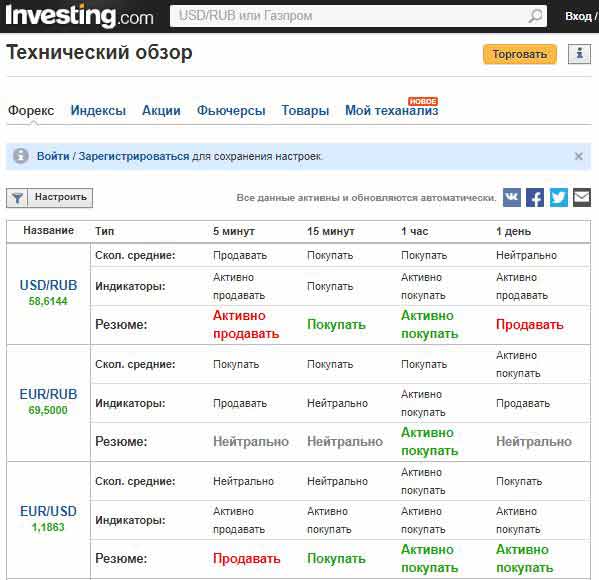Image resolution: width=599 pixels, height=580 pixels.
Task: Open the Товары tab
Action: click(305, 110)
